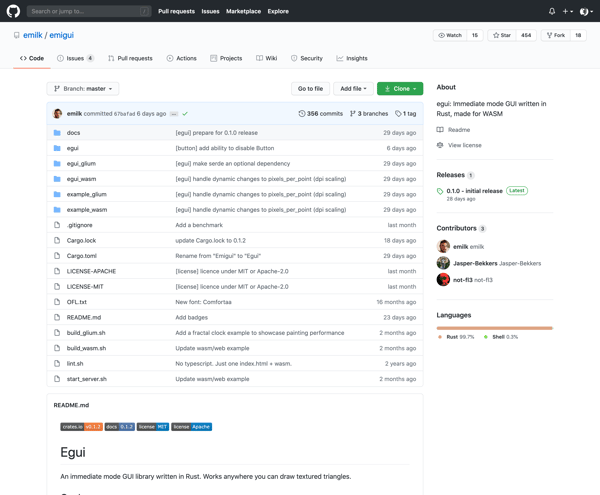Screen dimensions: 600x495
Task: Click emilk's avatar in the commit bar
Action: 57,114
